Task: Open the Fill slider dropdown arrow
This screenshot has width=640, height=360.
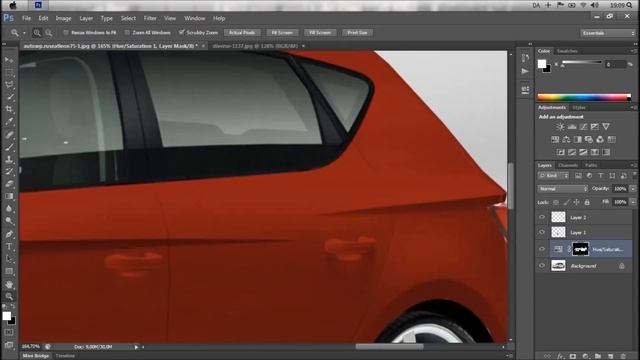Action: (633, 202)
